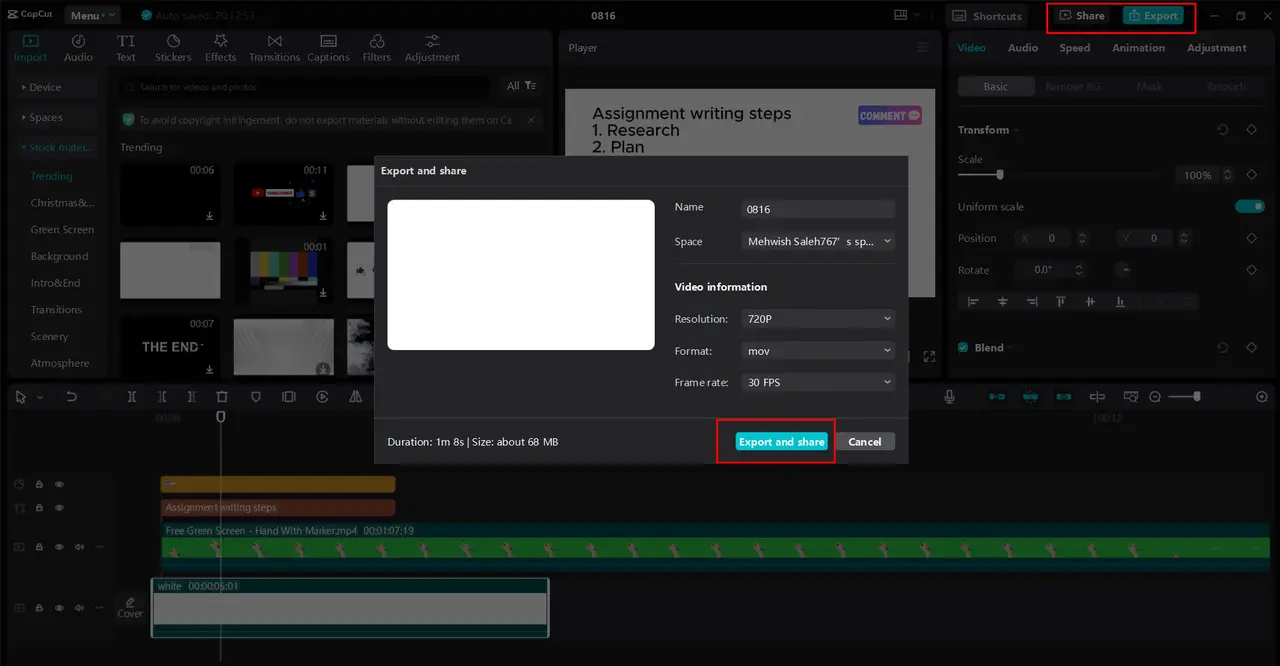Select the Text tool in the media toolbar
Viewport: 1280px width, 666px height.
coord(125,45)
